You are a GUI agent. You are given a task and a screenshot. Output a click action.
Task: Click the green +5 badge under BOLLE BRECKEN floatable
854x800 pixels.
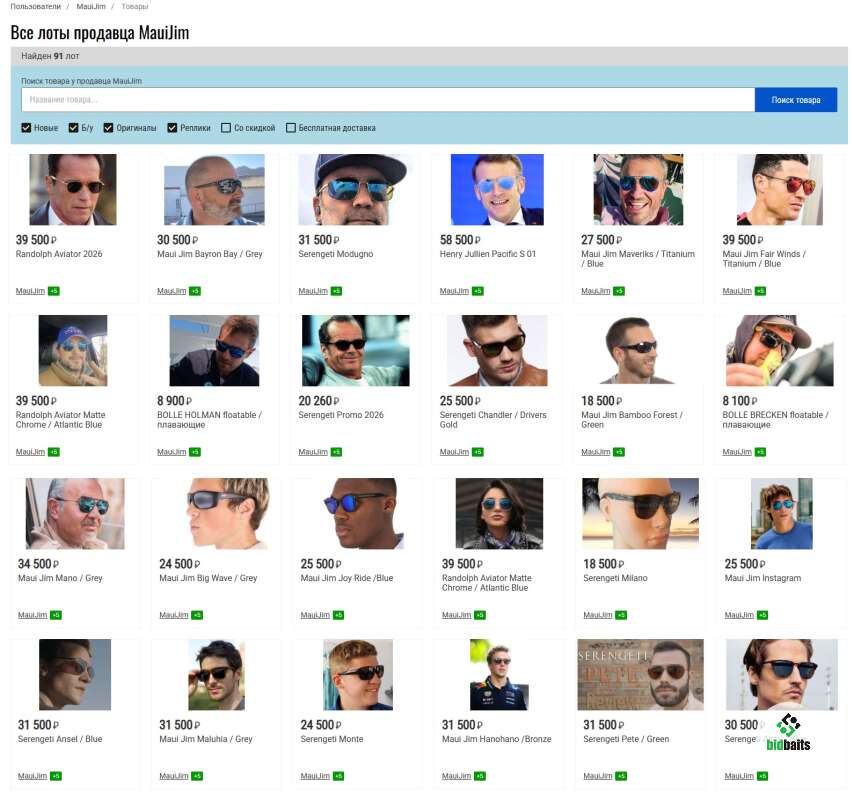point(760,452)
